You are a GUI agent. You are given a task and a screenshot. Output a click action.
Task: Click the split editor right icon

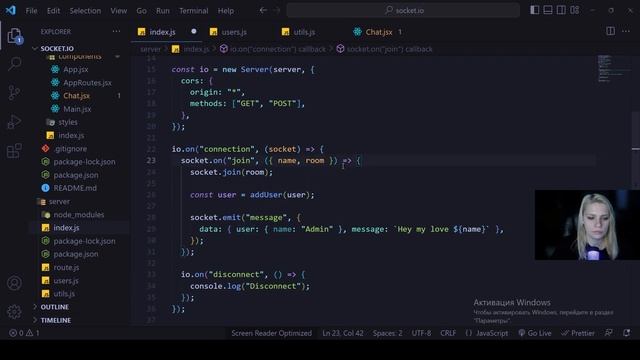[611, 31]
